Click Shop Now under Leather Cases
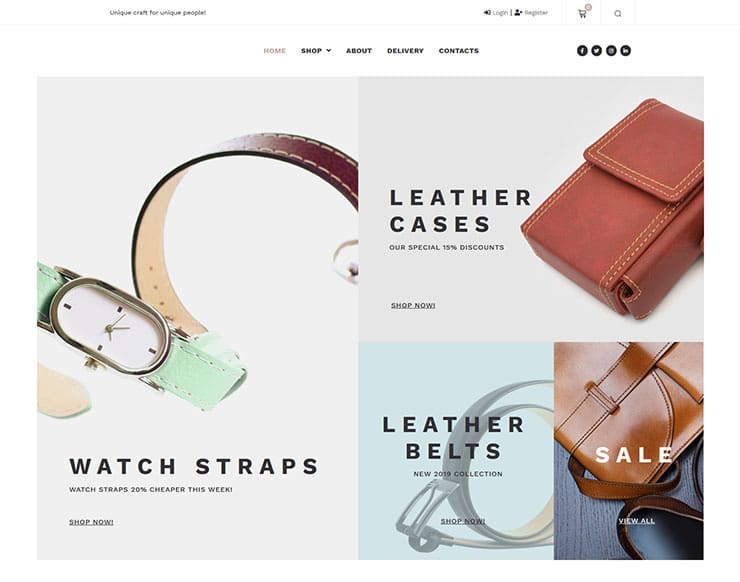Image resolution: width=740 pixels, height=582 pixels. (413, 305)
